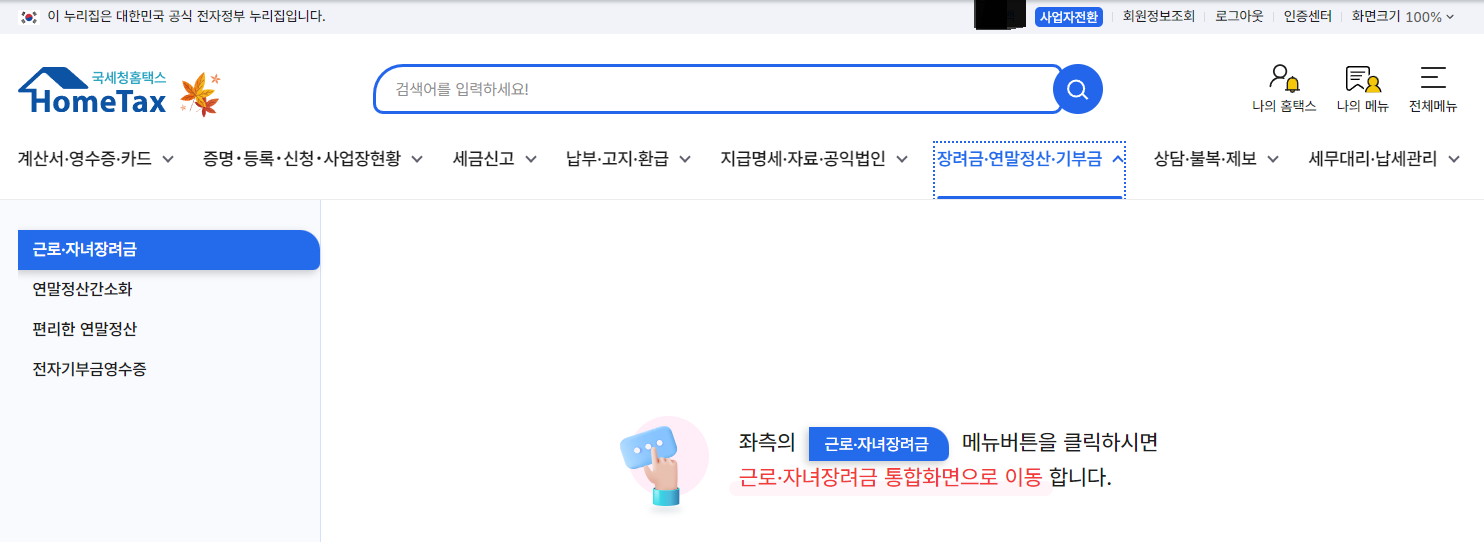Click the HomeTax logo
The width and height of the screenshot is (1484, 542).
pyautogui.click(x=93, y=92)
